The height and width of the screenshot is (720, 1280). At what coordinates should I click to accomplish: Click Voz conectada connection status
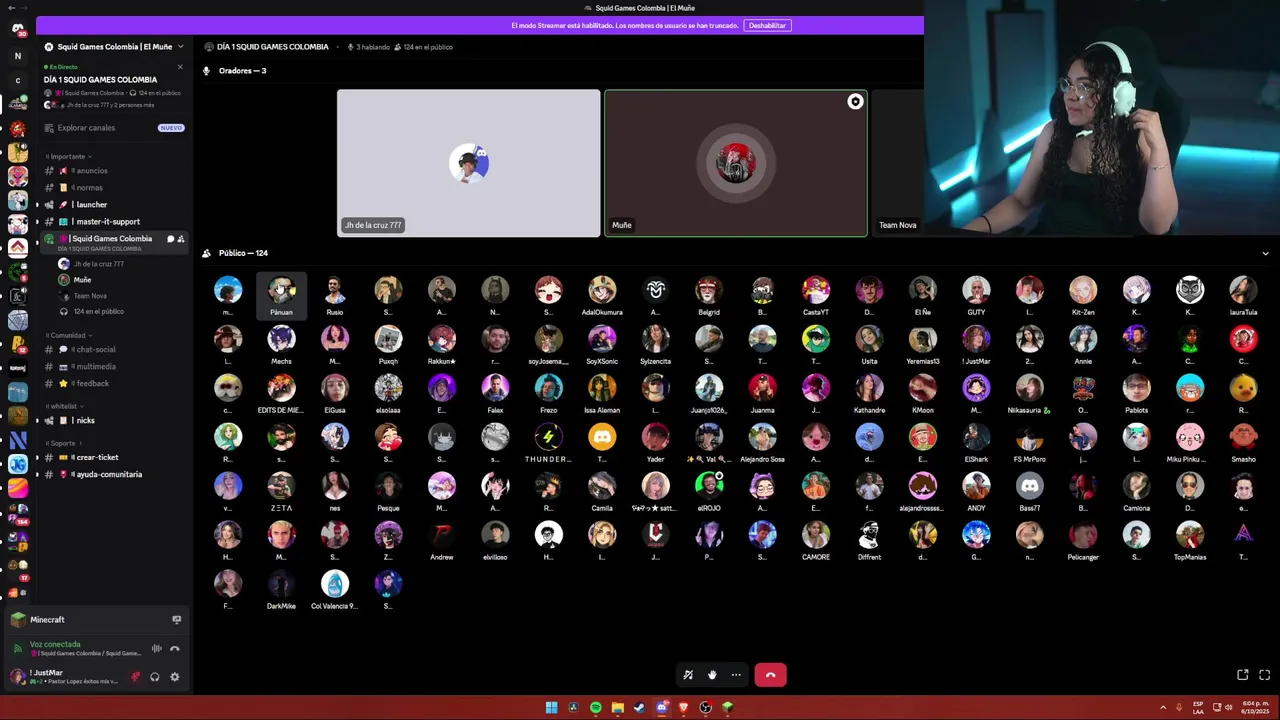pos(55,644)
